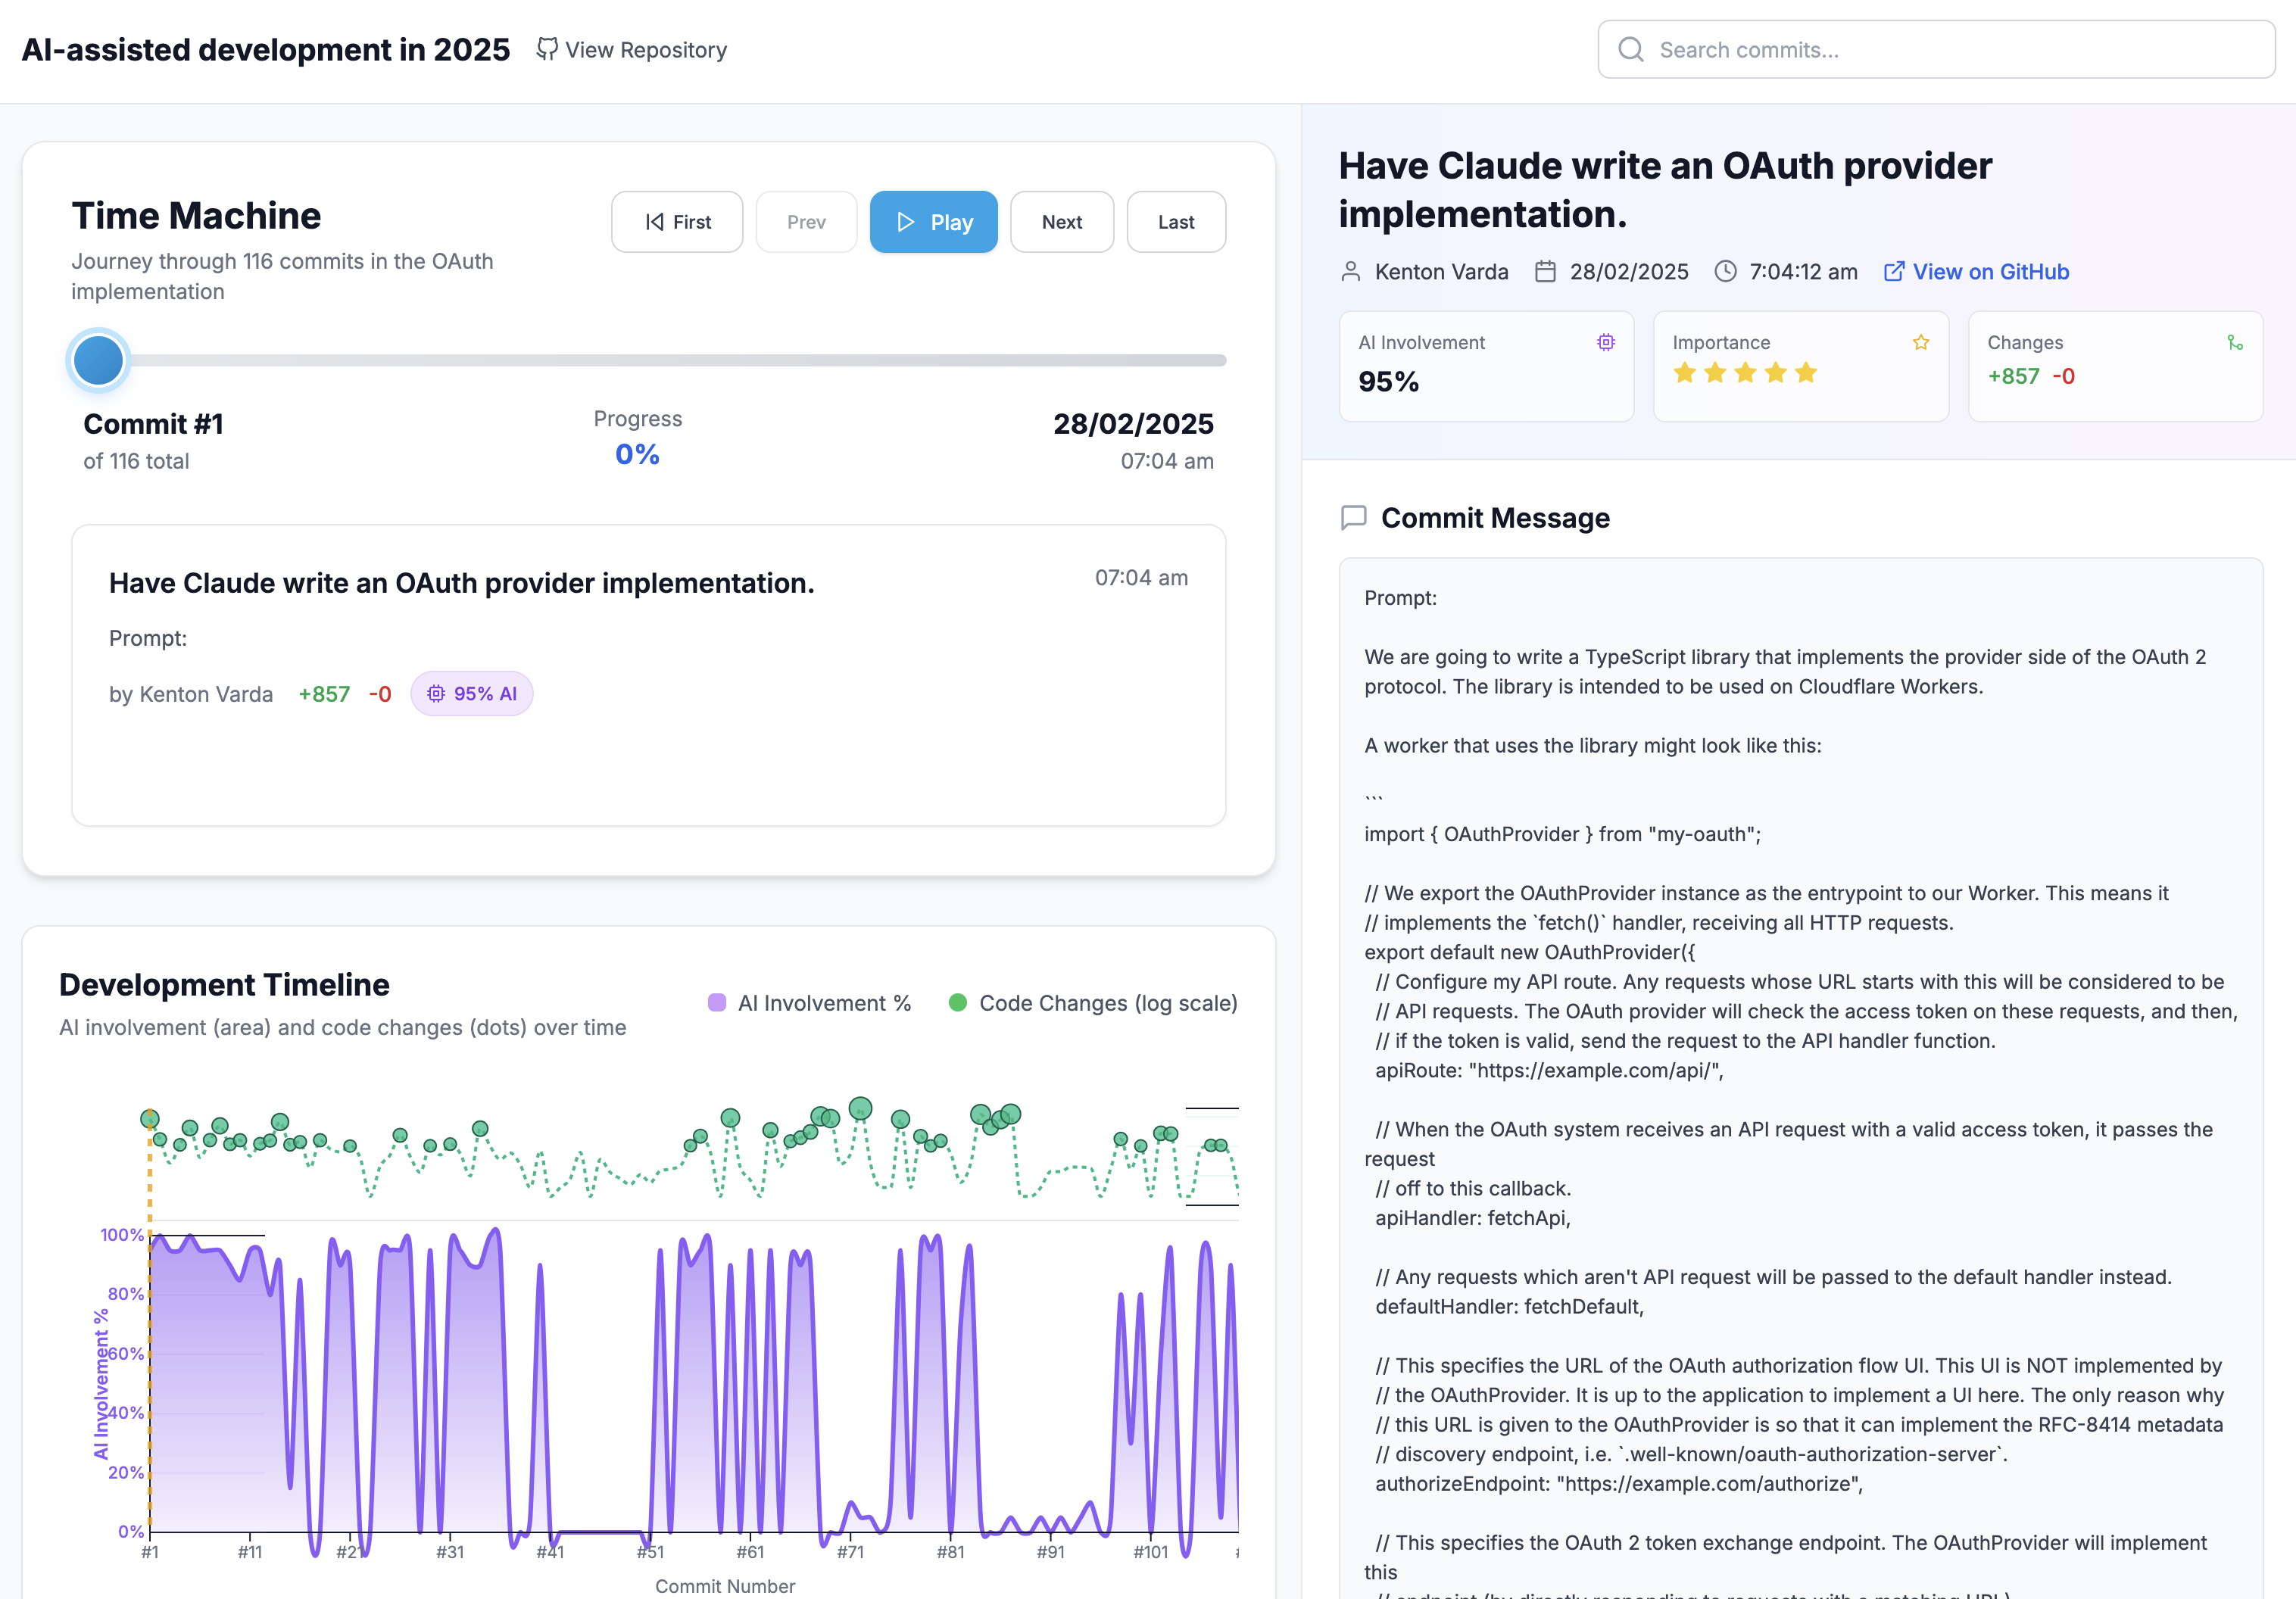
Task: Click the speech bubble icon by Commit Message
Action: point(1353,518)
